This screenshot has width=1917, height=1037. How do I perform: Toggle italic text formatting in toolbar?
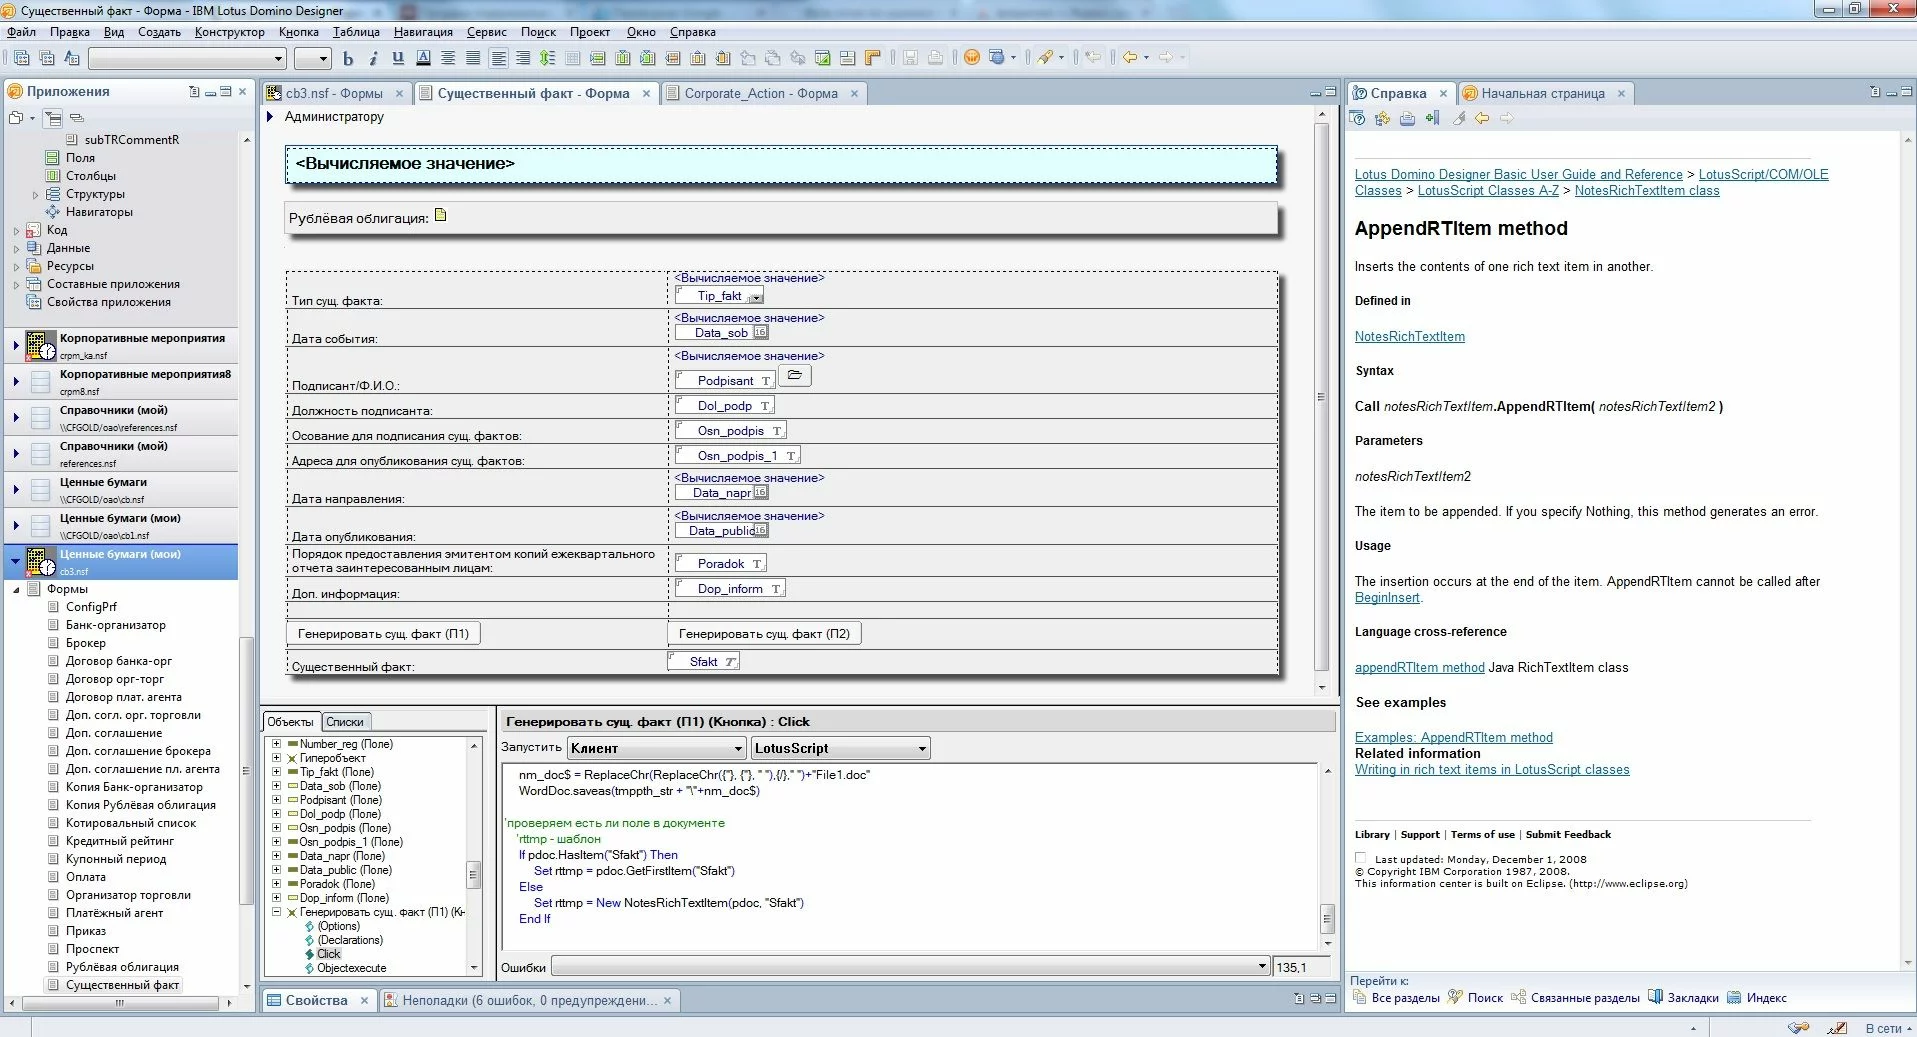[373, 59]
